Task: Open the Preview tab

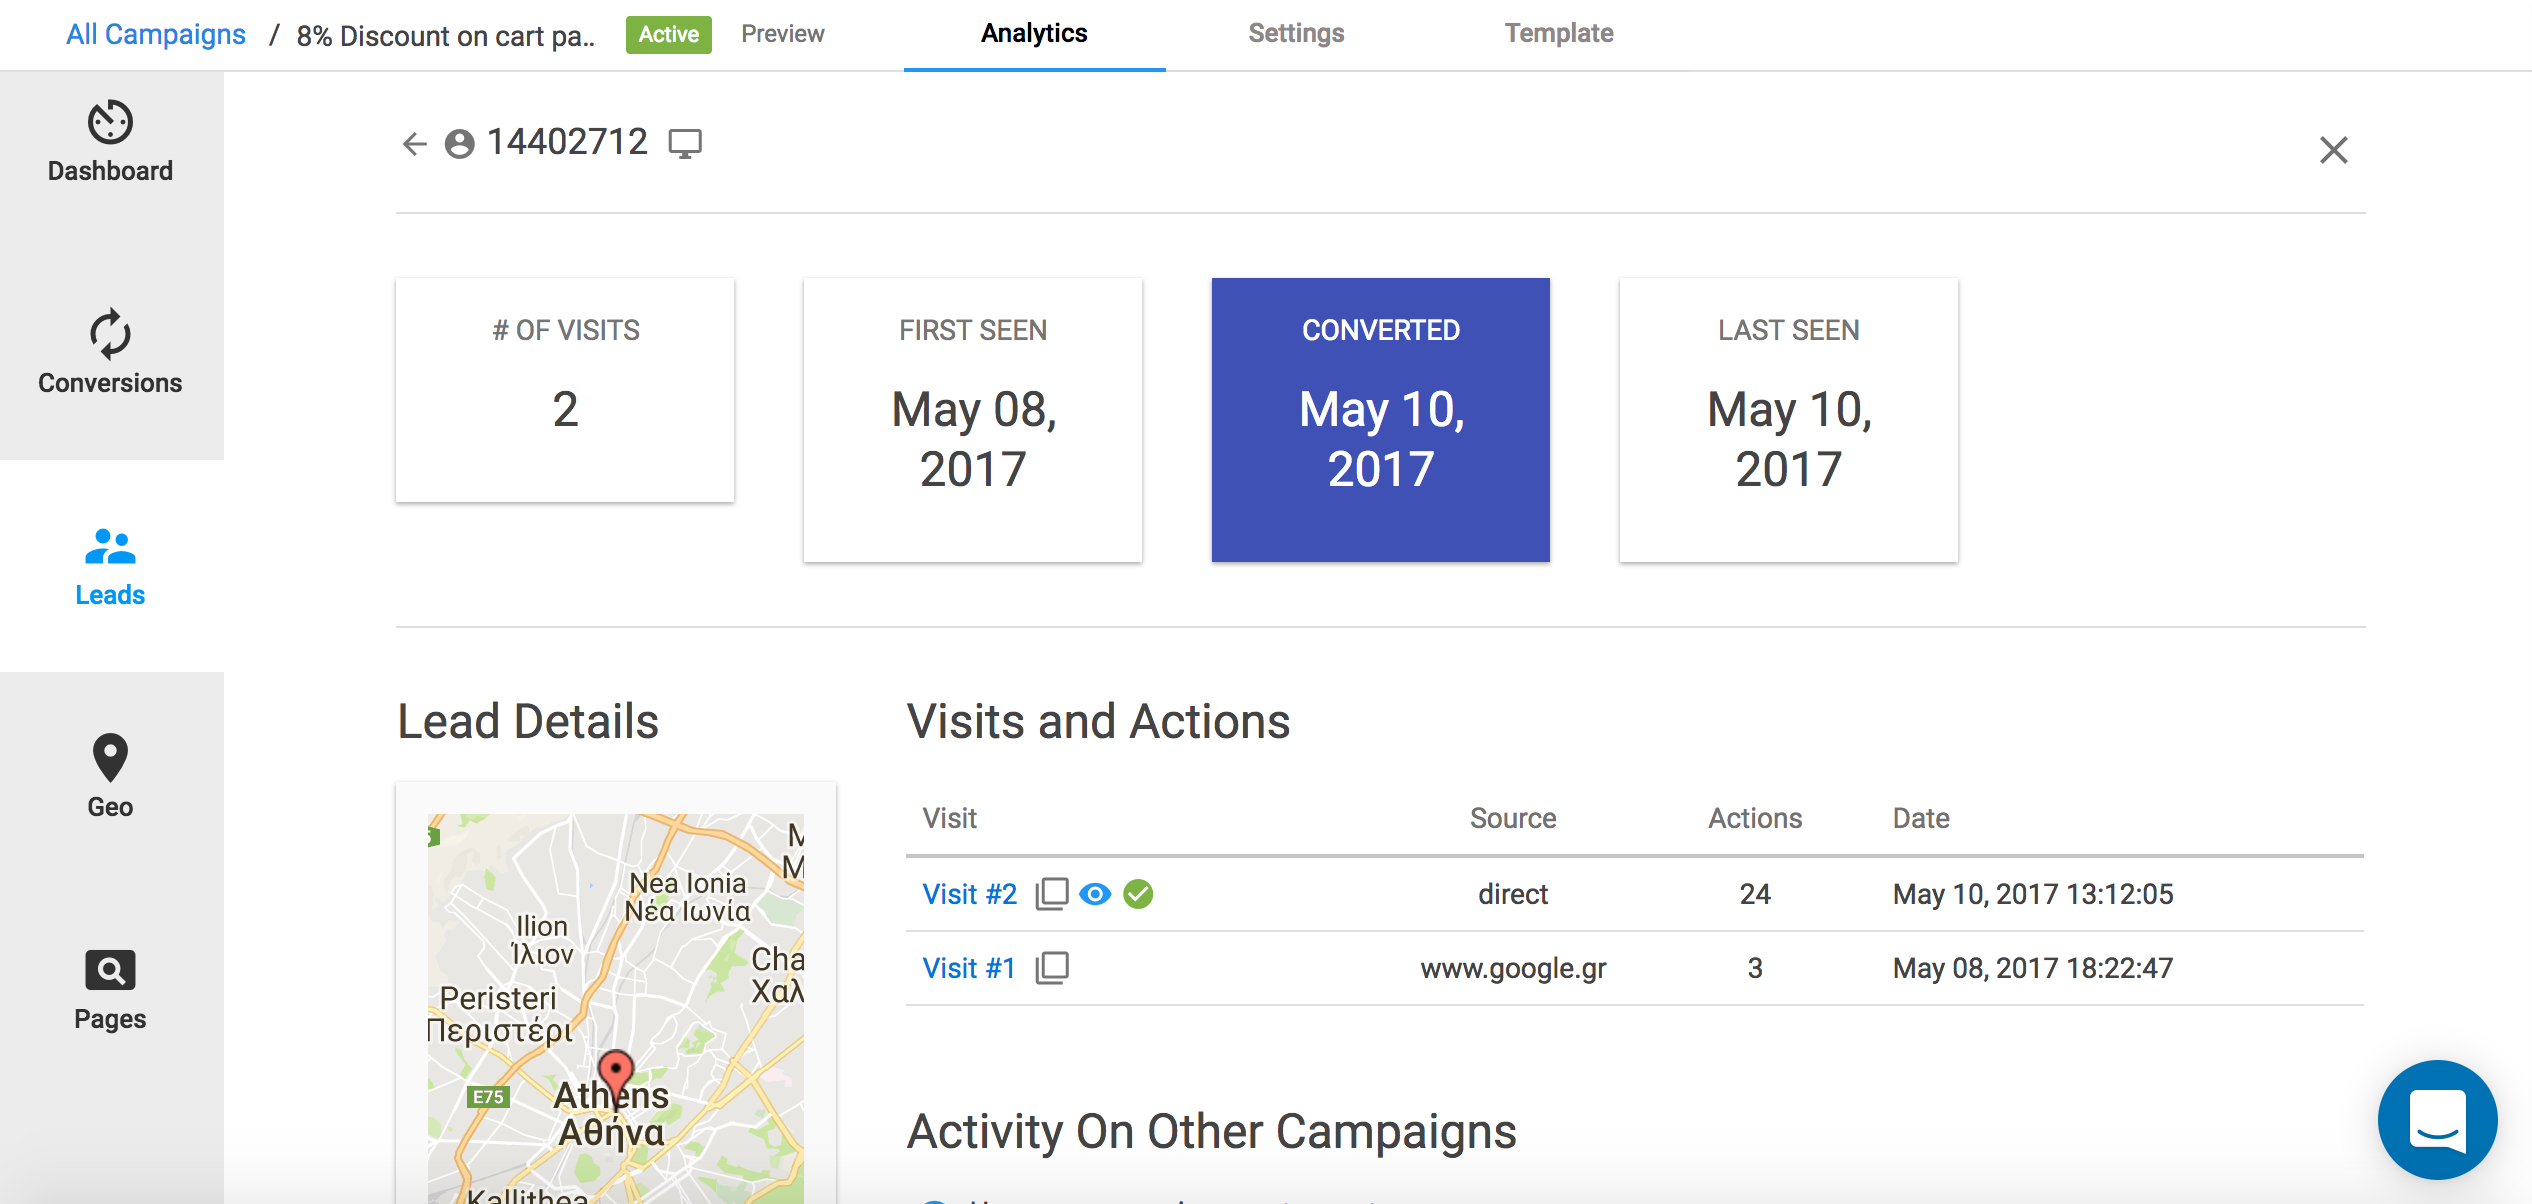Action: (782, 34)
